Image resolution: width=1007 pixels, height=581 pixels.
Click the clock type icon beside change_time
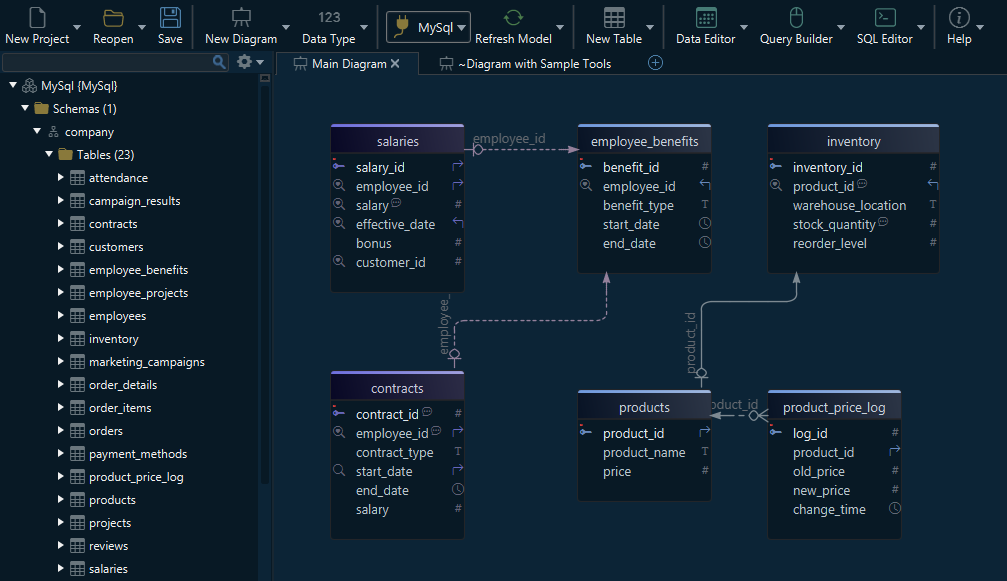(x=895, y=508)
